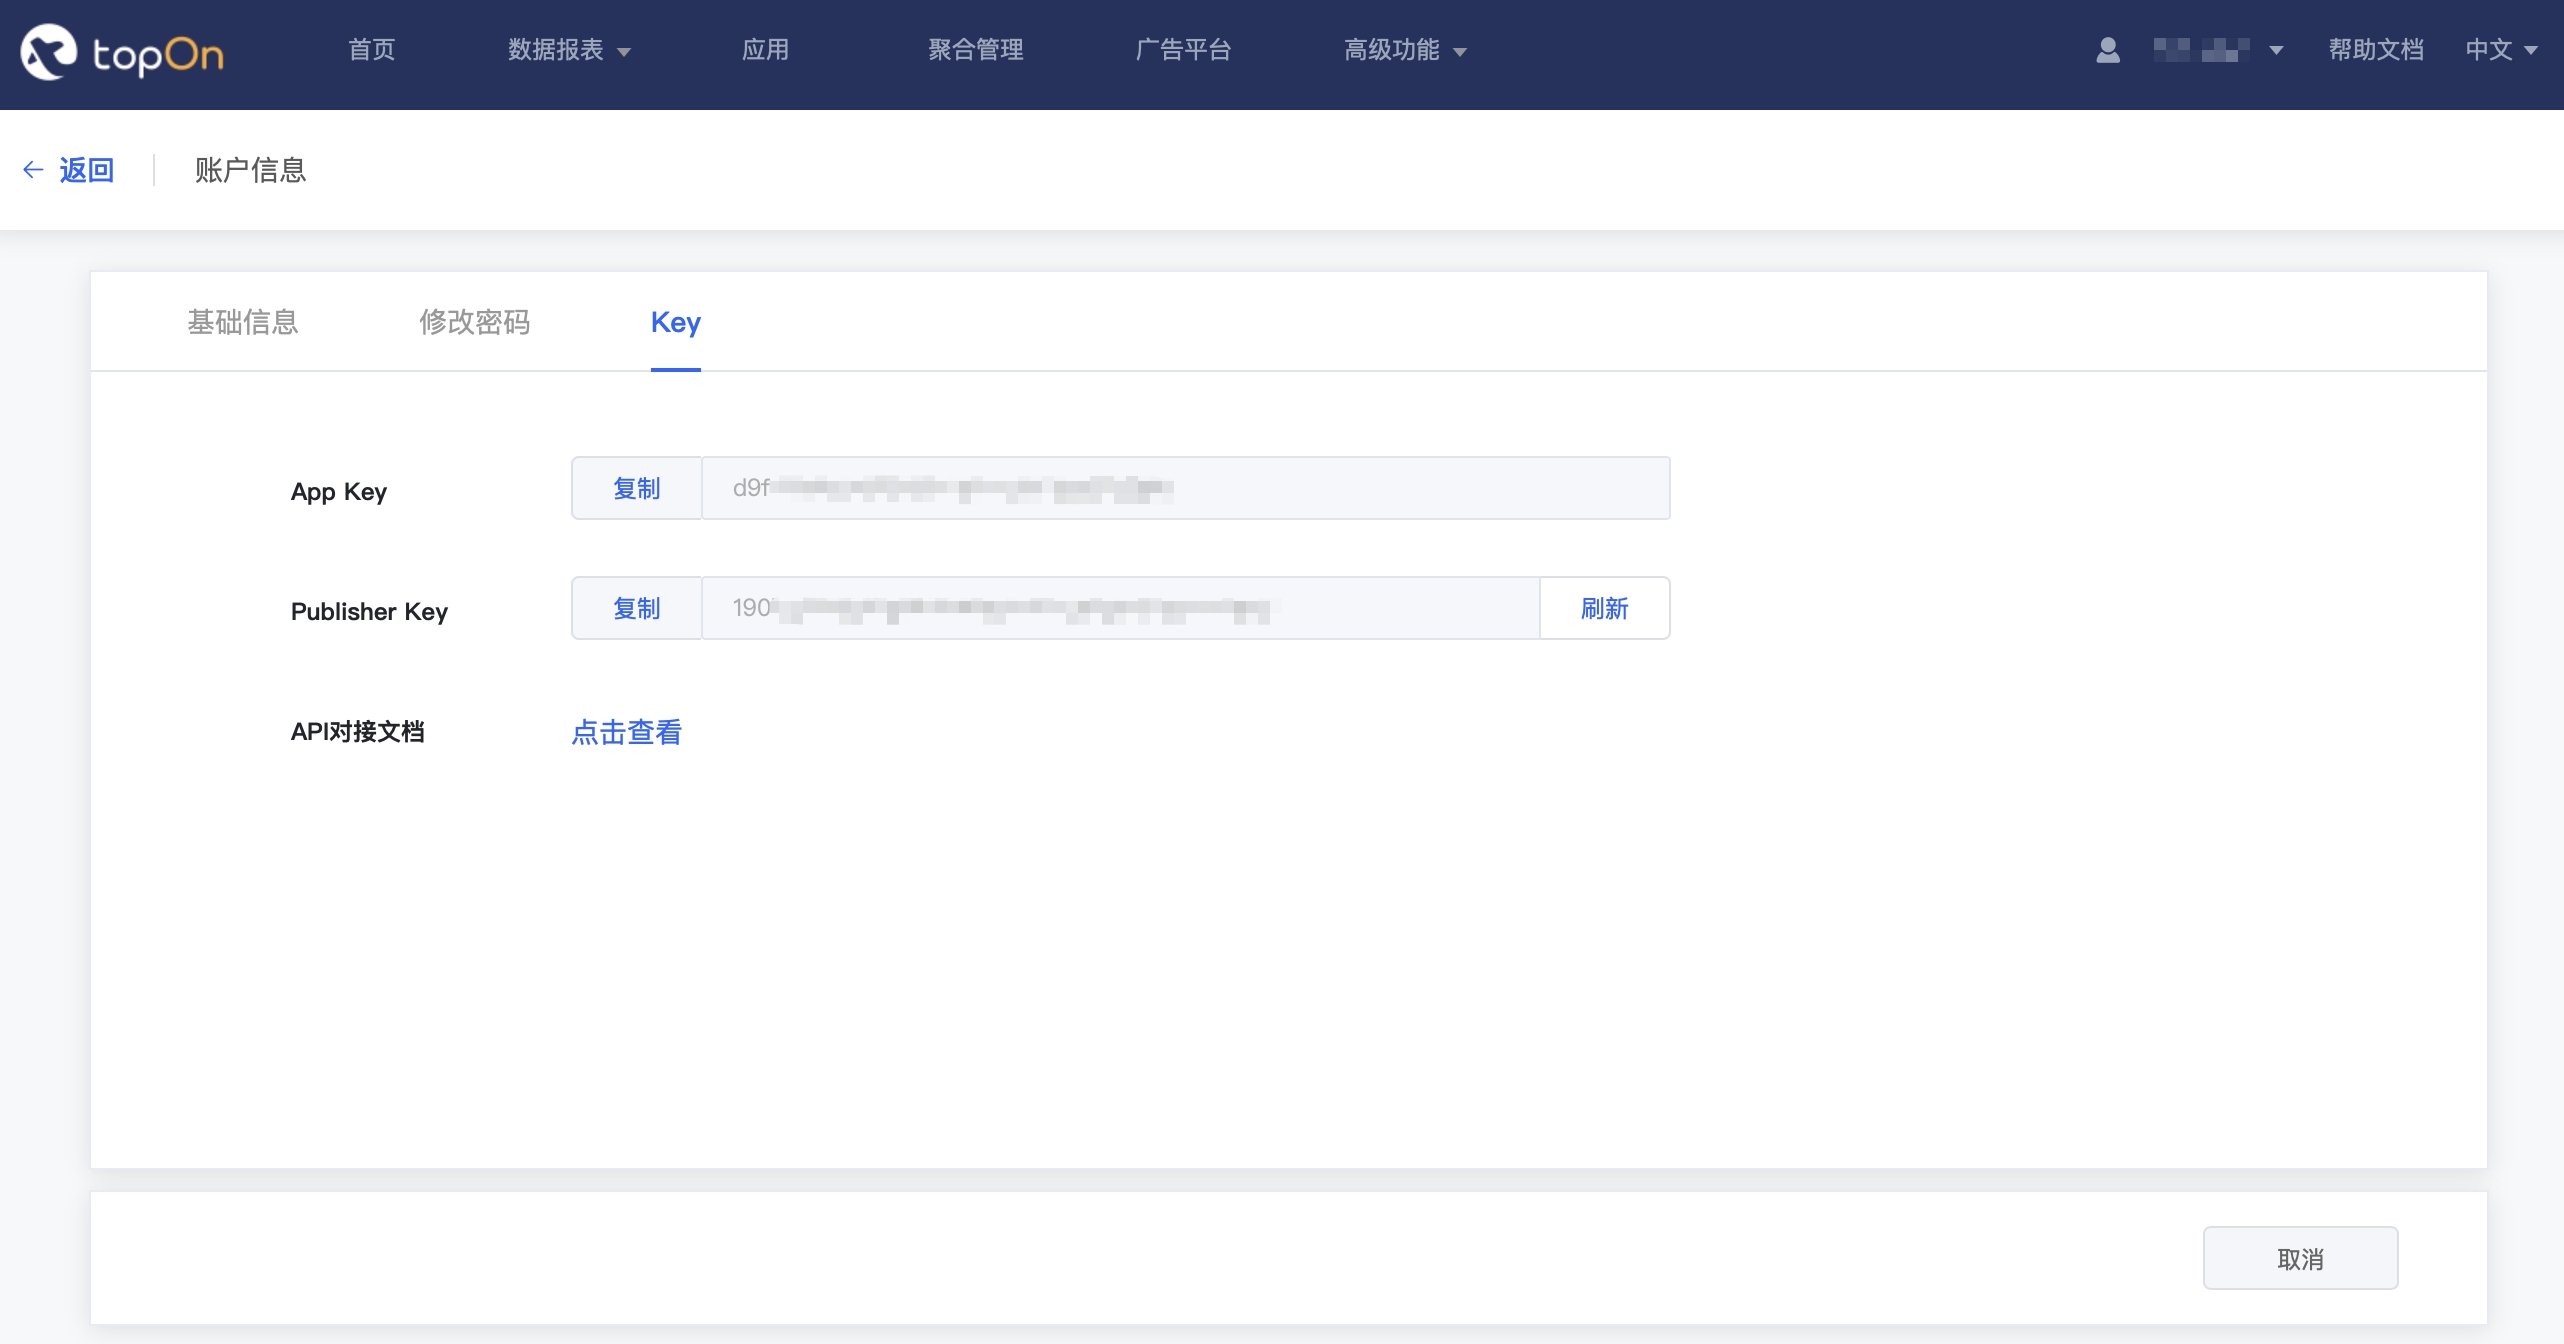Copy the App Key with 复制

pos(636,489)
